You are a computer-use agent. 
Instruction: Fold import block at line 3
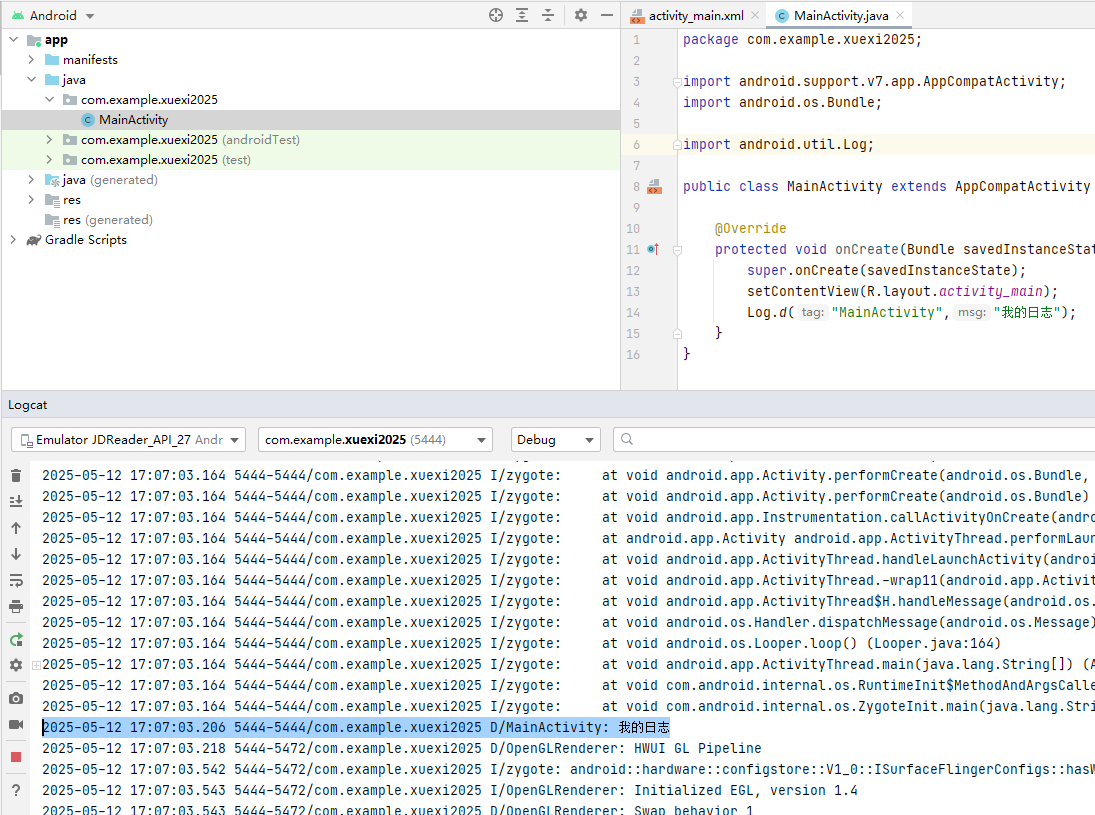tap(677, 82)
